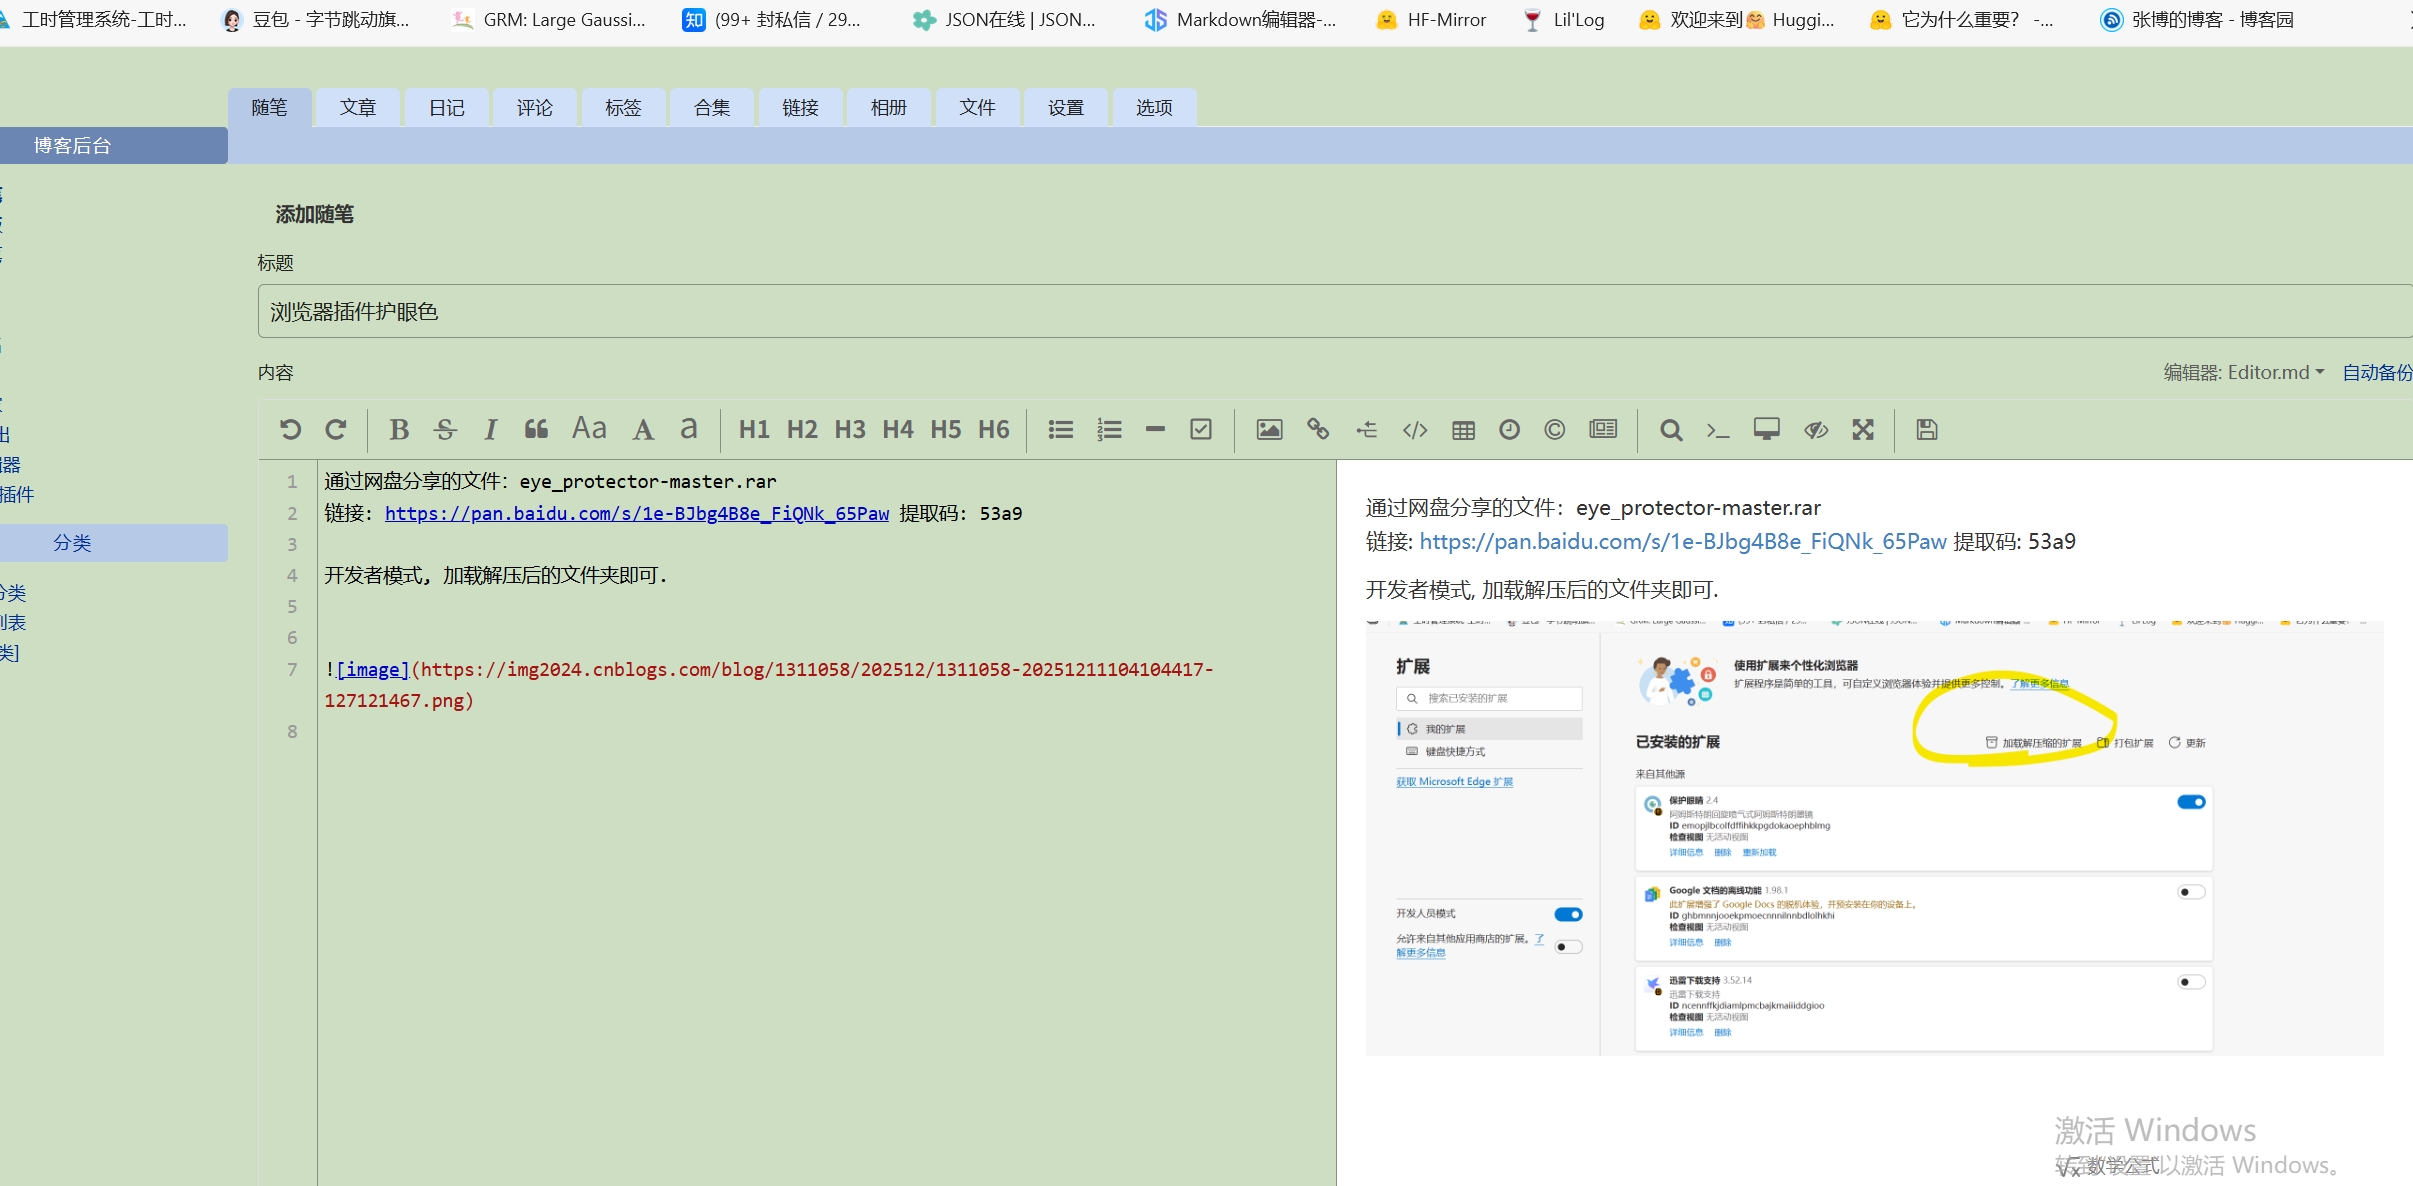Open the 相册 tab

pos(888,108)
